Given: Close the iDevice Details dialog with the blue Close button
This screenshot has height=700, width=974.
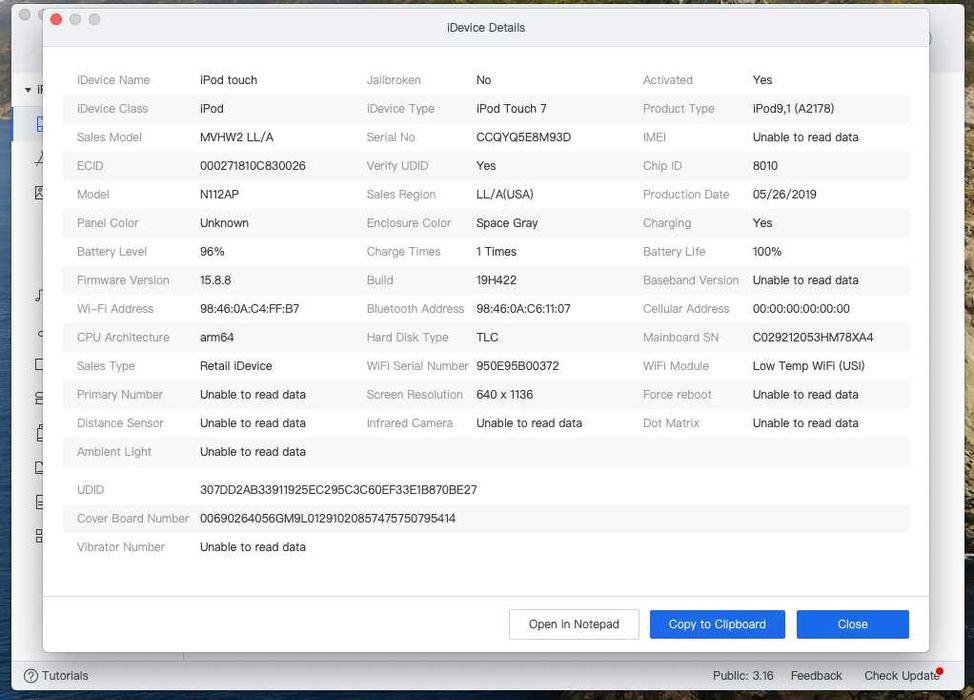Looking at the screenshot, I should (852, 624).
